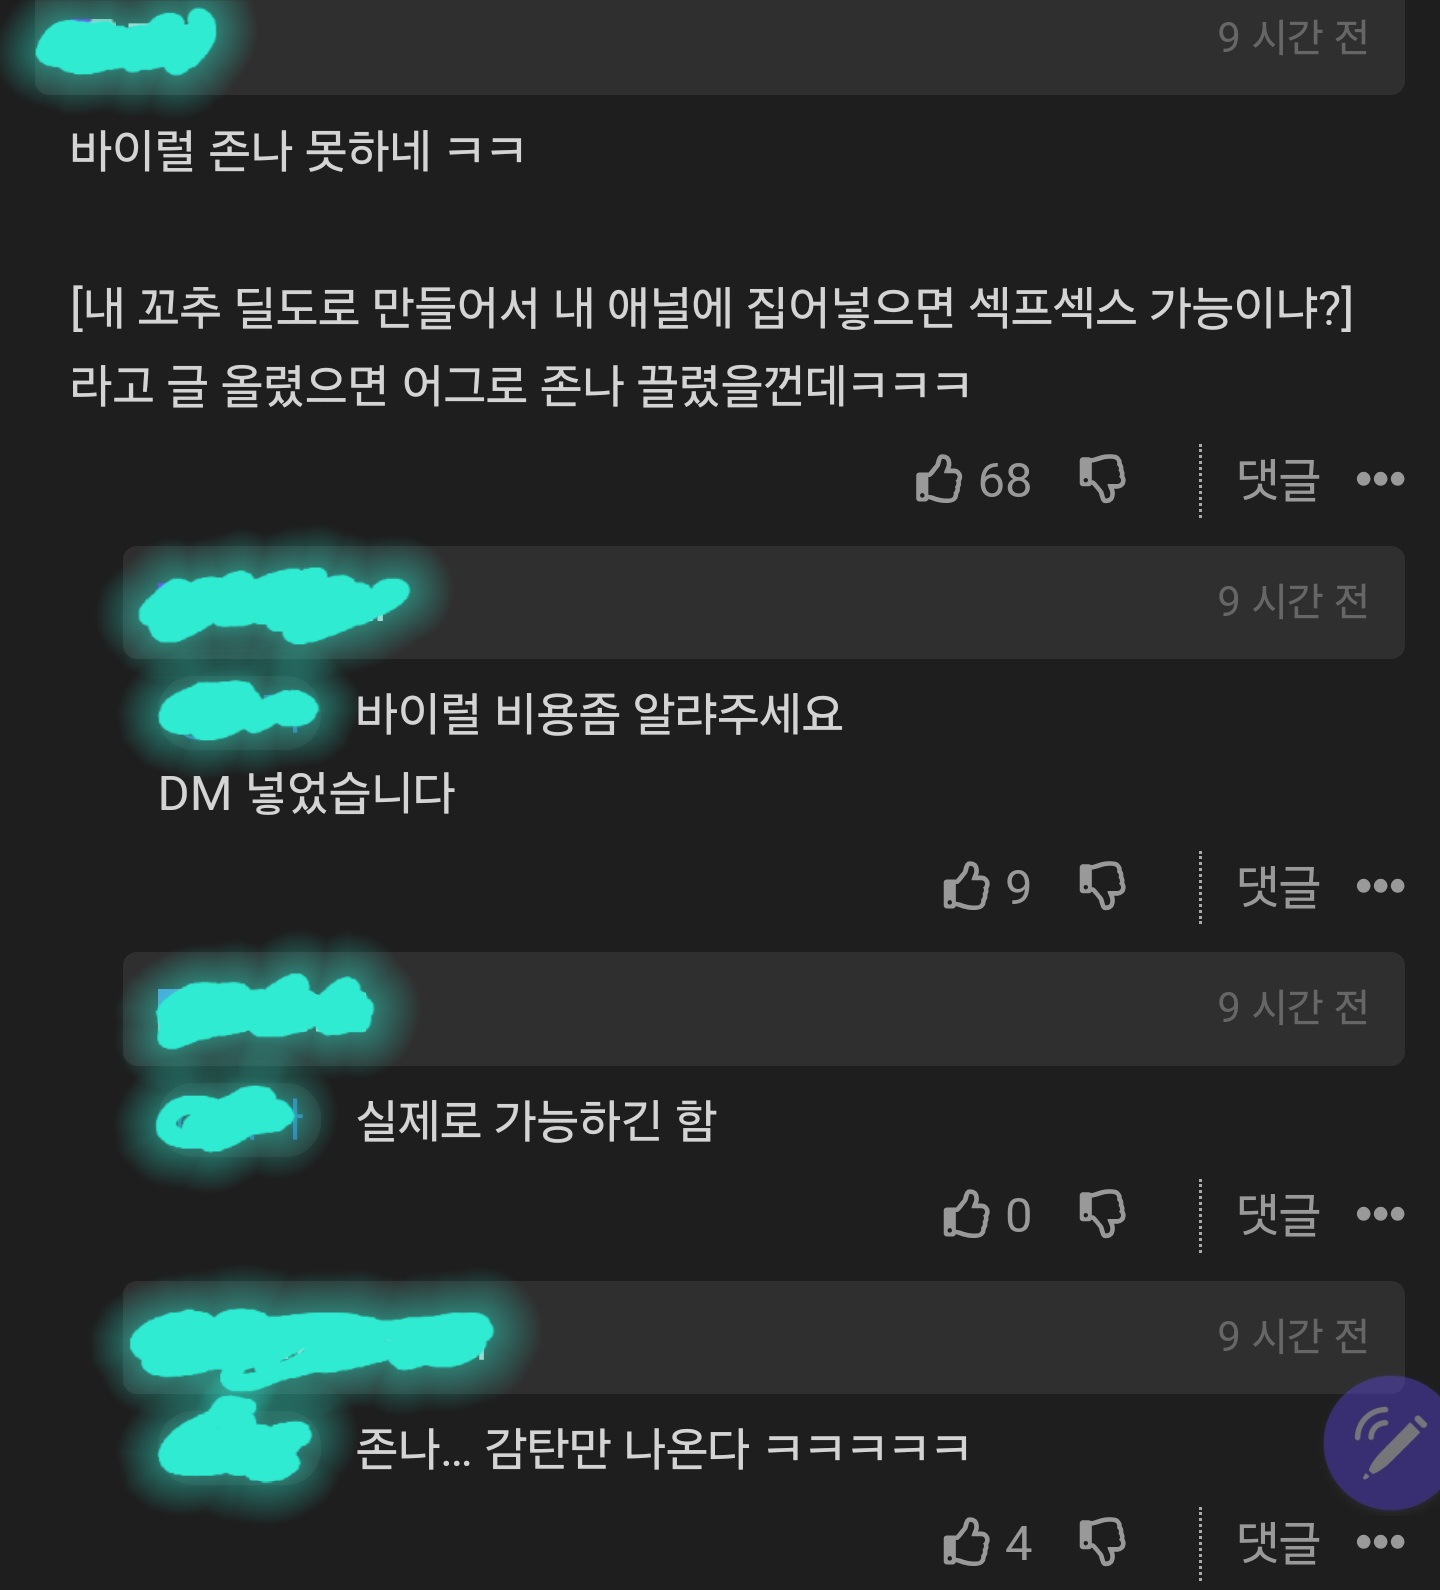Open more options for '실제로 가능하긴 함' reply

coord(1380,1214)
